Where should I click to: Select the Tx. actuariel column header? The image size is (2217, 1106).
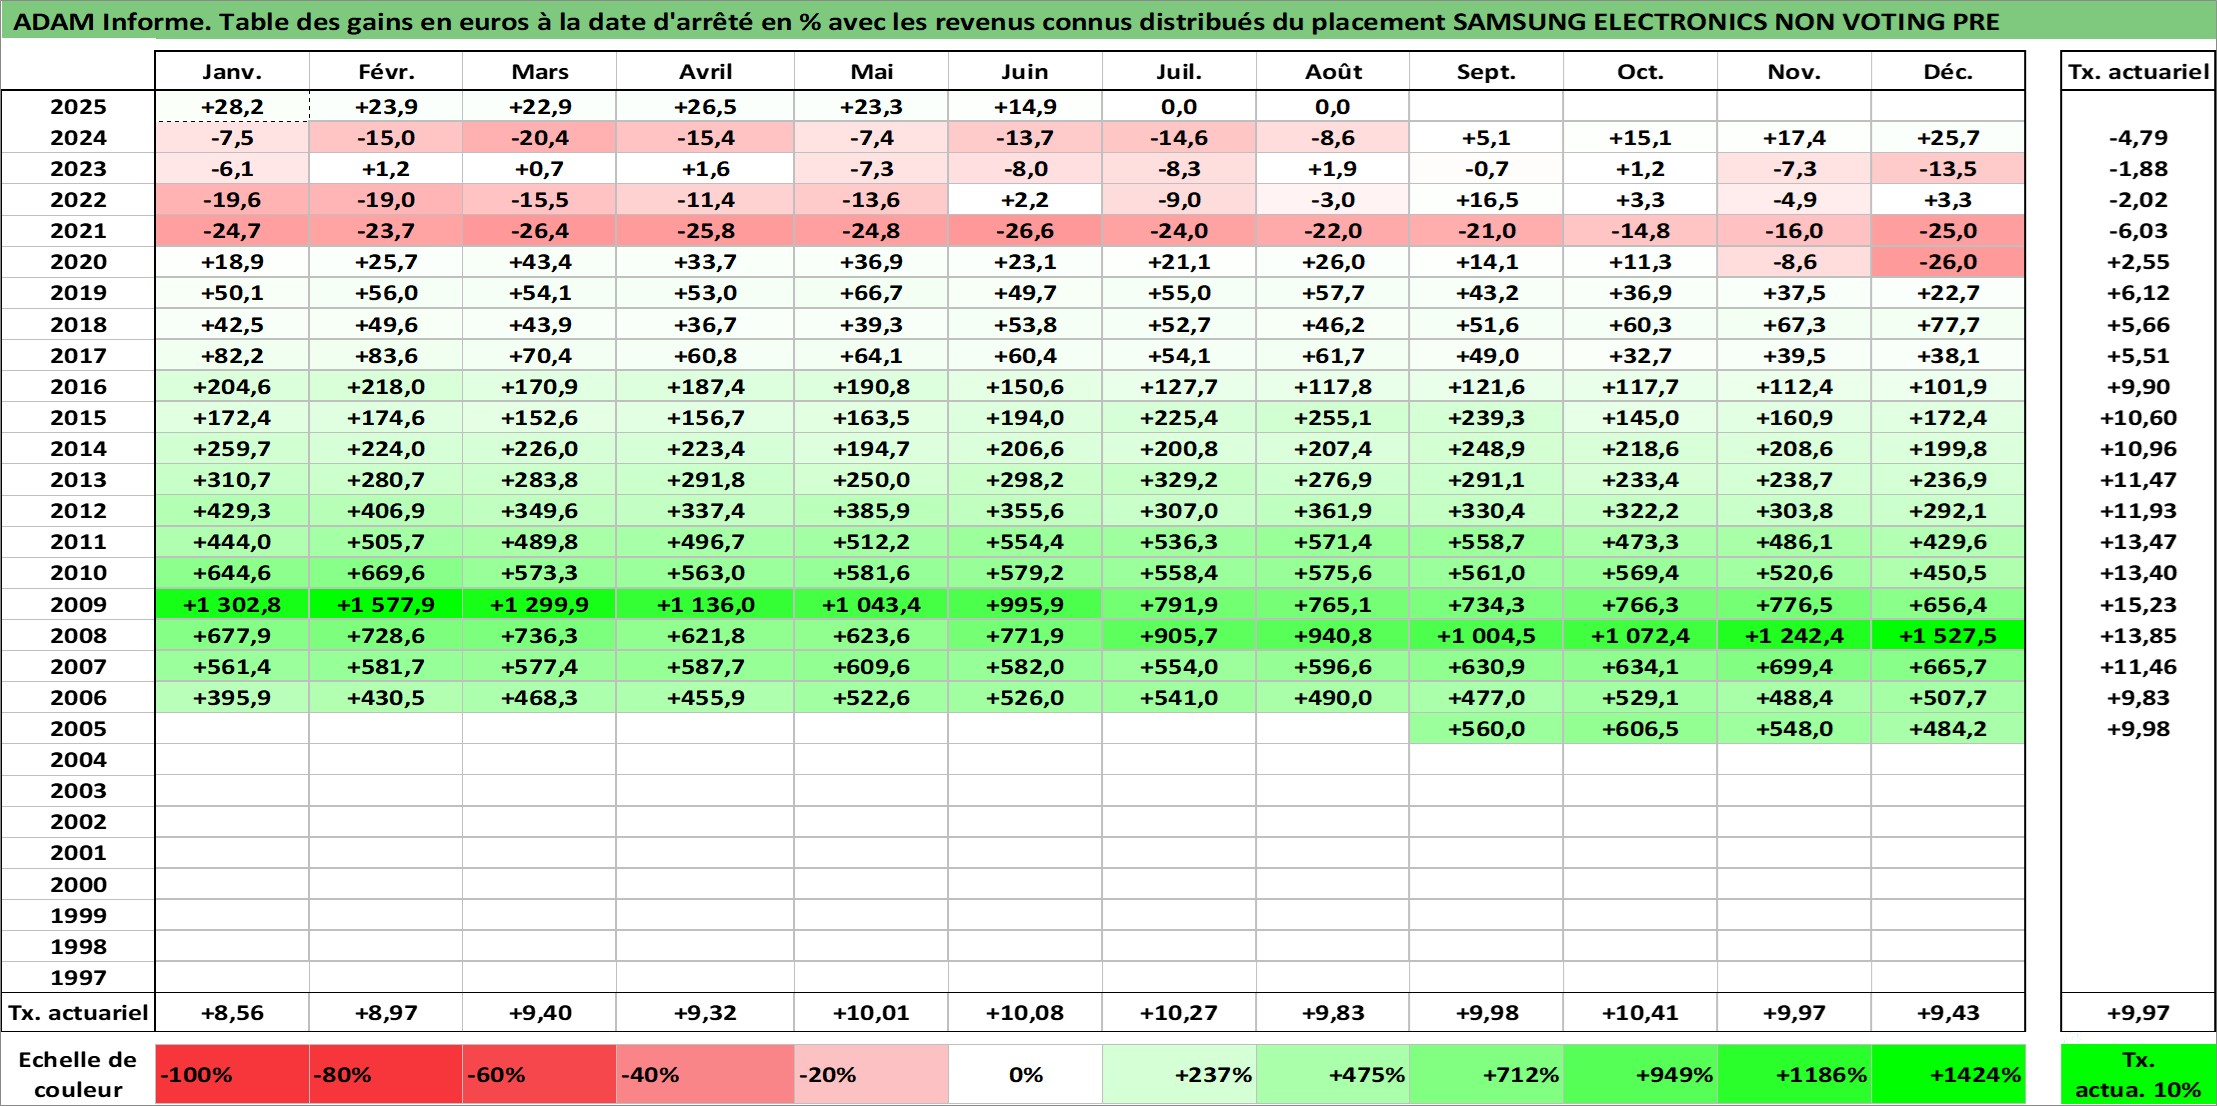pos(2138,71)
